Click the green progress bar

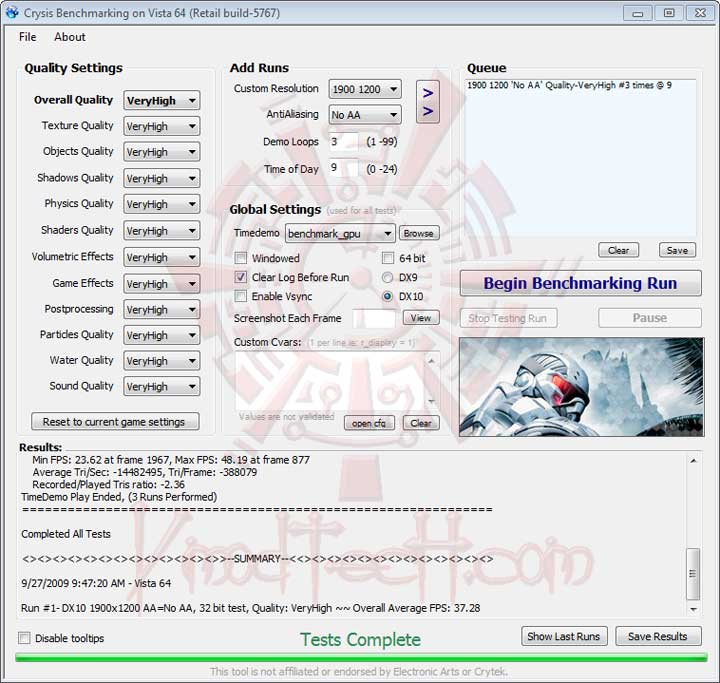click(x=361, y=658)
